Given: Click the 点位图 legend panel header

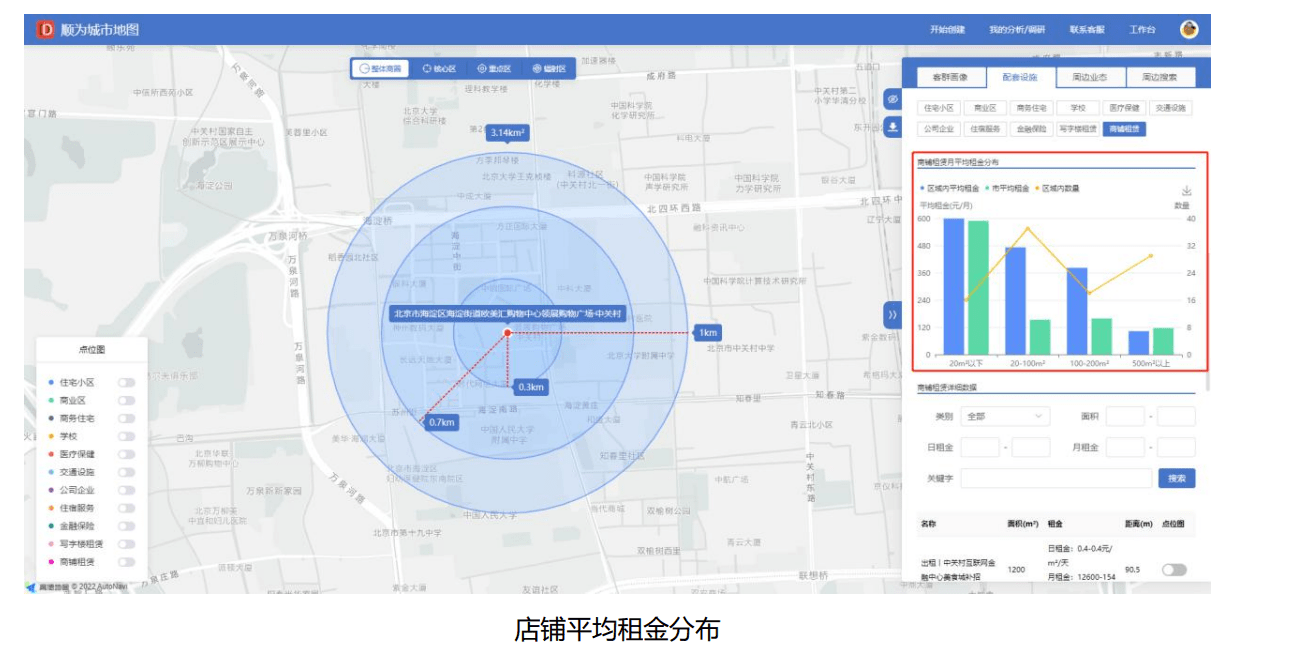Looking at the screenshot, I should (x=91, y=350).
